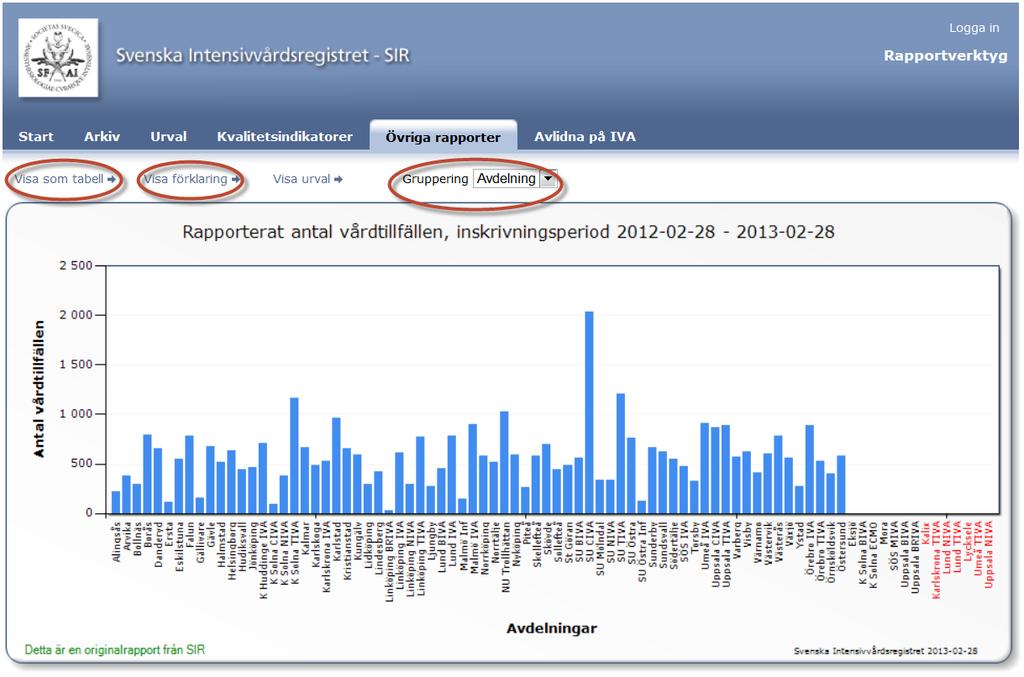
Task: Click the SU TIVA bar in chart
Action: [620, 453]
